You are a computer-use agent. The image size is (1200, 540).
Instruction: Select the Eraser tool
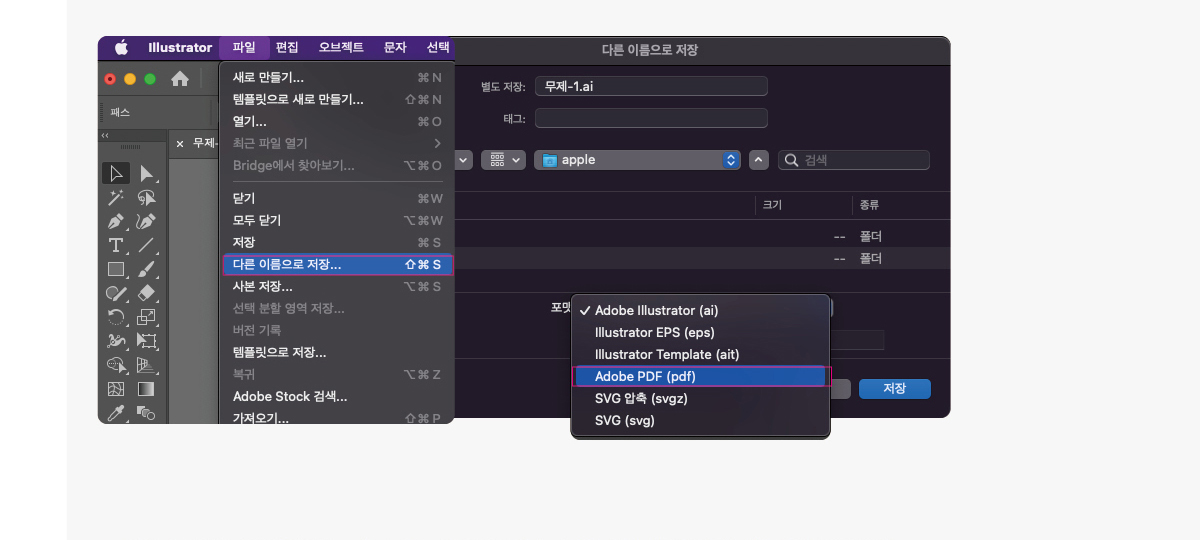(147, 293)
